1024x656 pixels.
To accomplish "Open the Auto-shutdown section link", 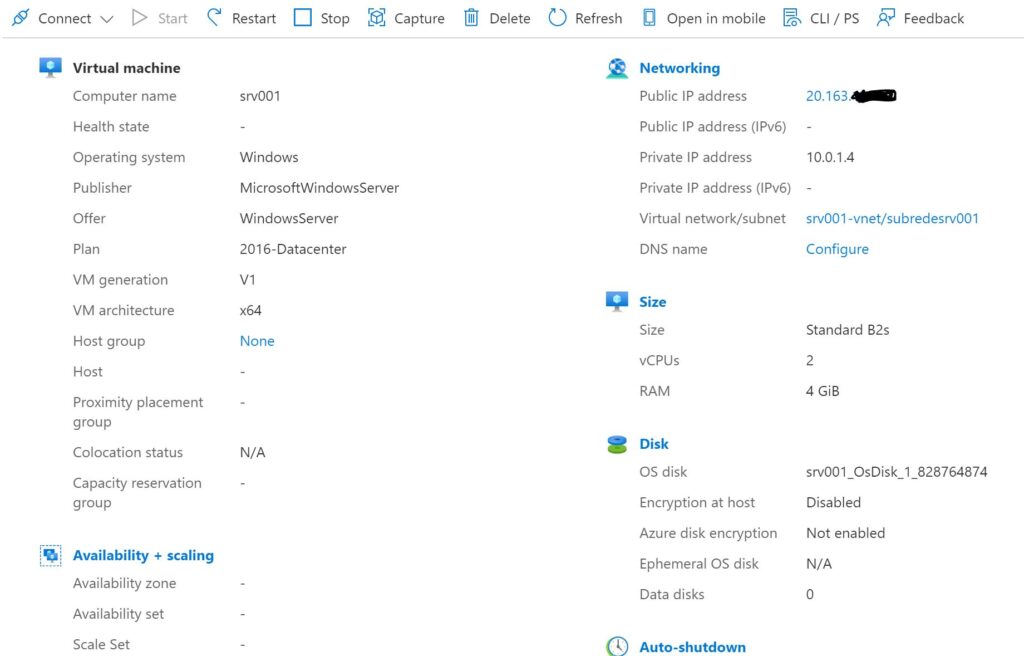I will 693,647.
